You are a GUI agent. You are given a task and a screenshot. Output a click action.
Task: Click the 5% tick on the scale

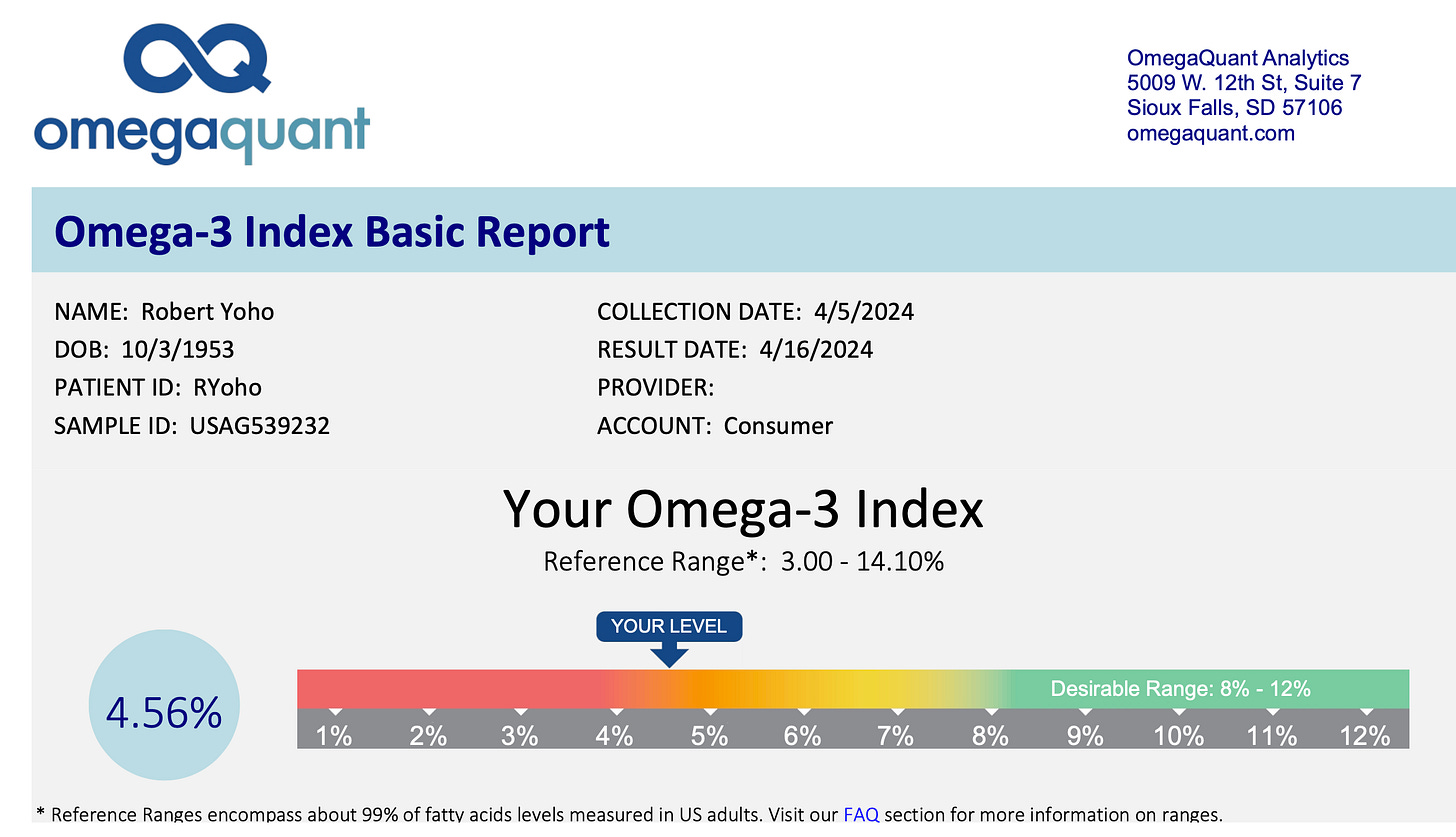[x=709, y=735]
